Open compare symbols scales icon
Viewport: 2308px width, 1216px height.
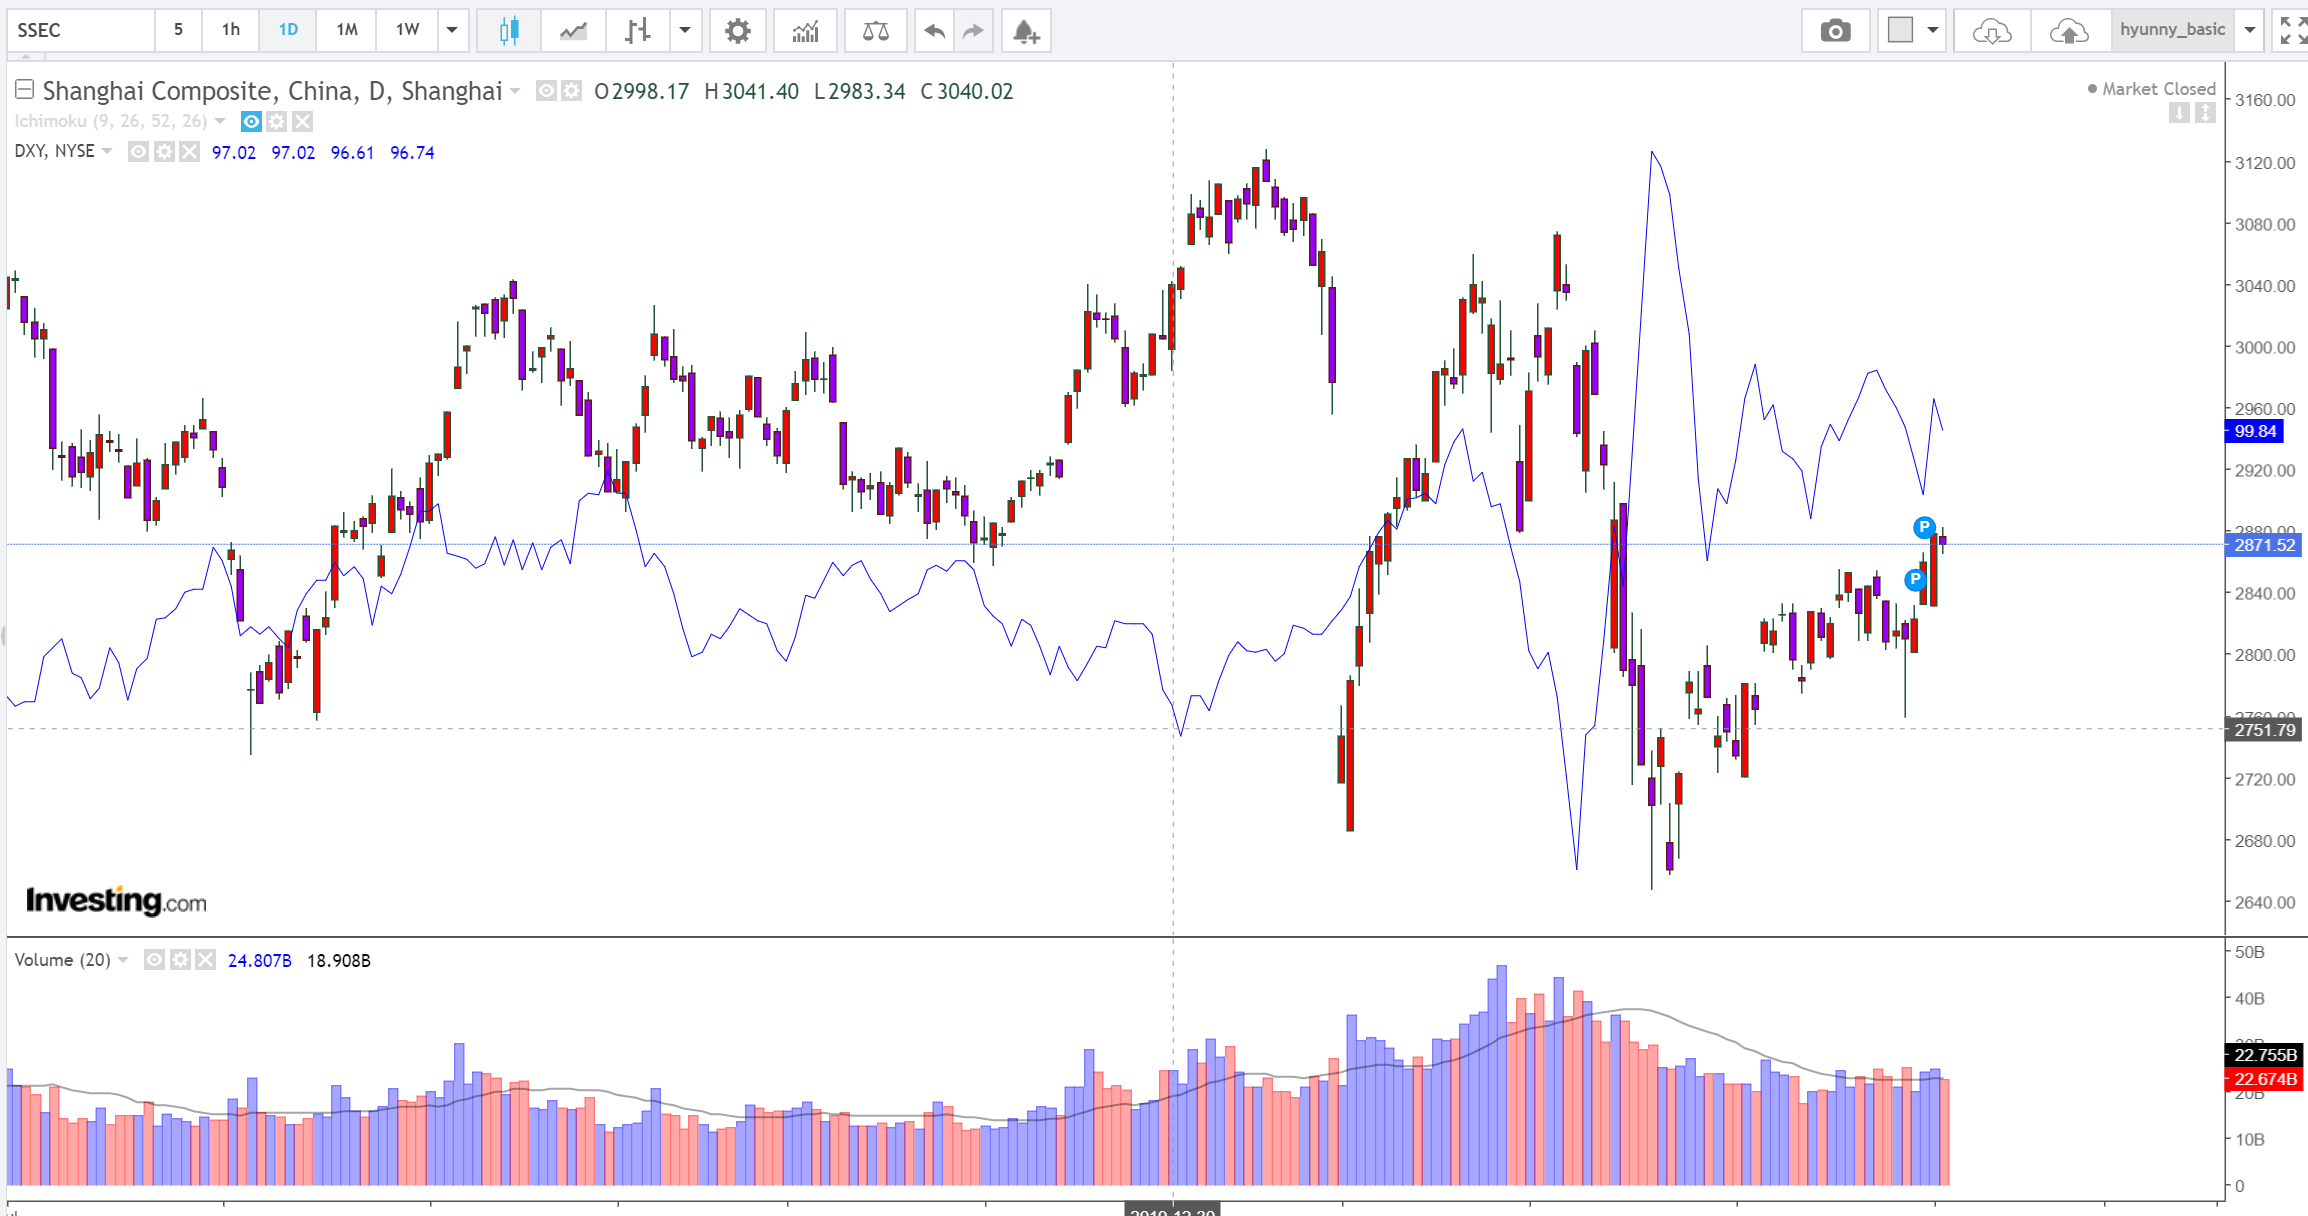(x=875, y=30)
